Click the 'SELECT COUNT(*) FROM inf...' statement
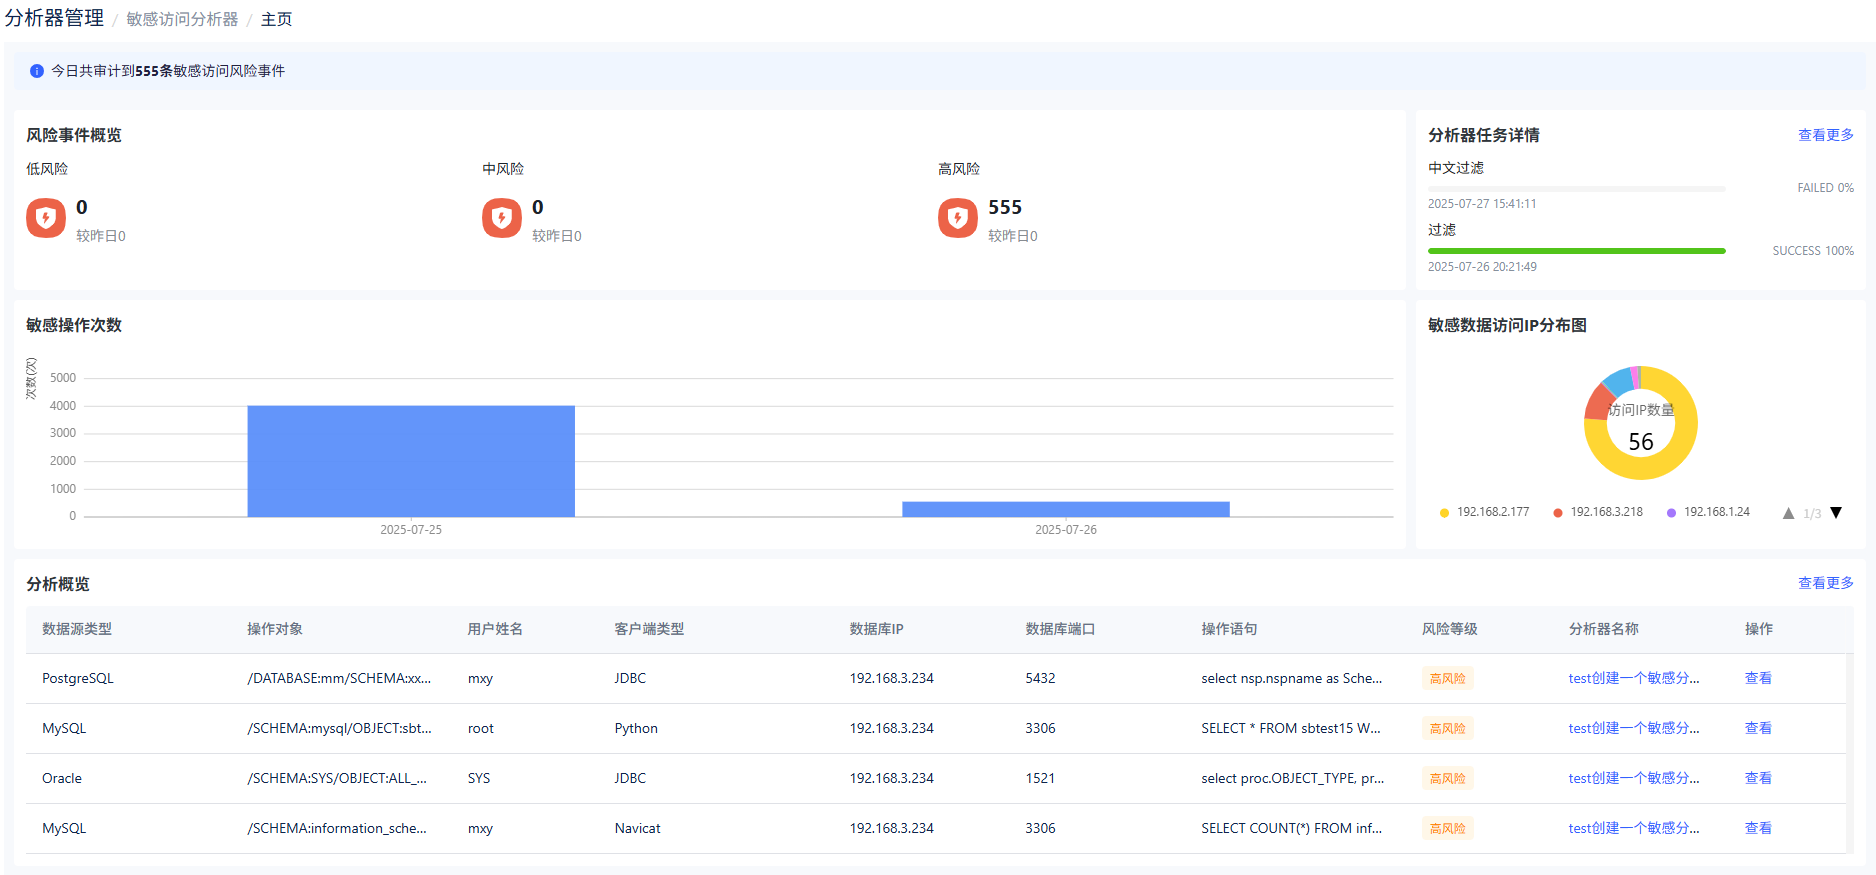This screenshot has height=875, width=1876. 1292,828
